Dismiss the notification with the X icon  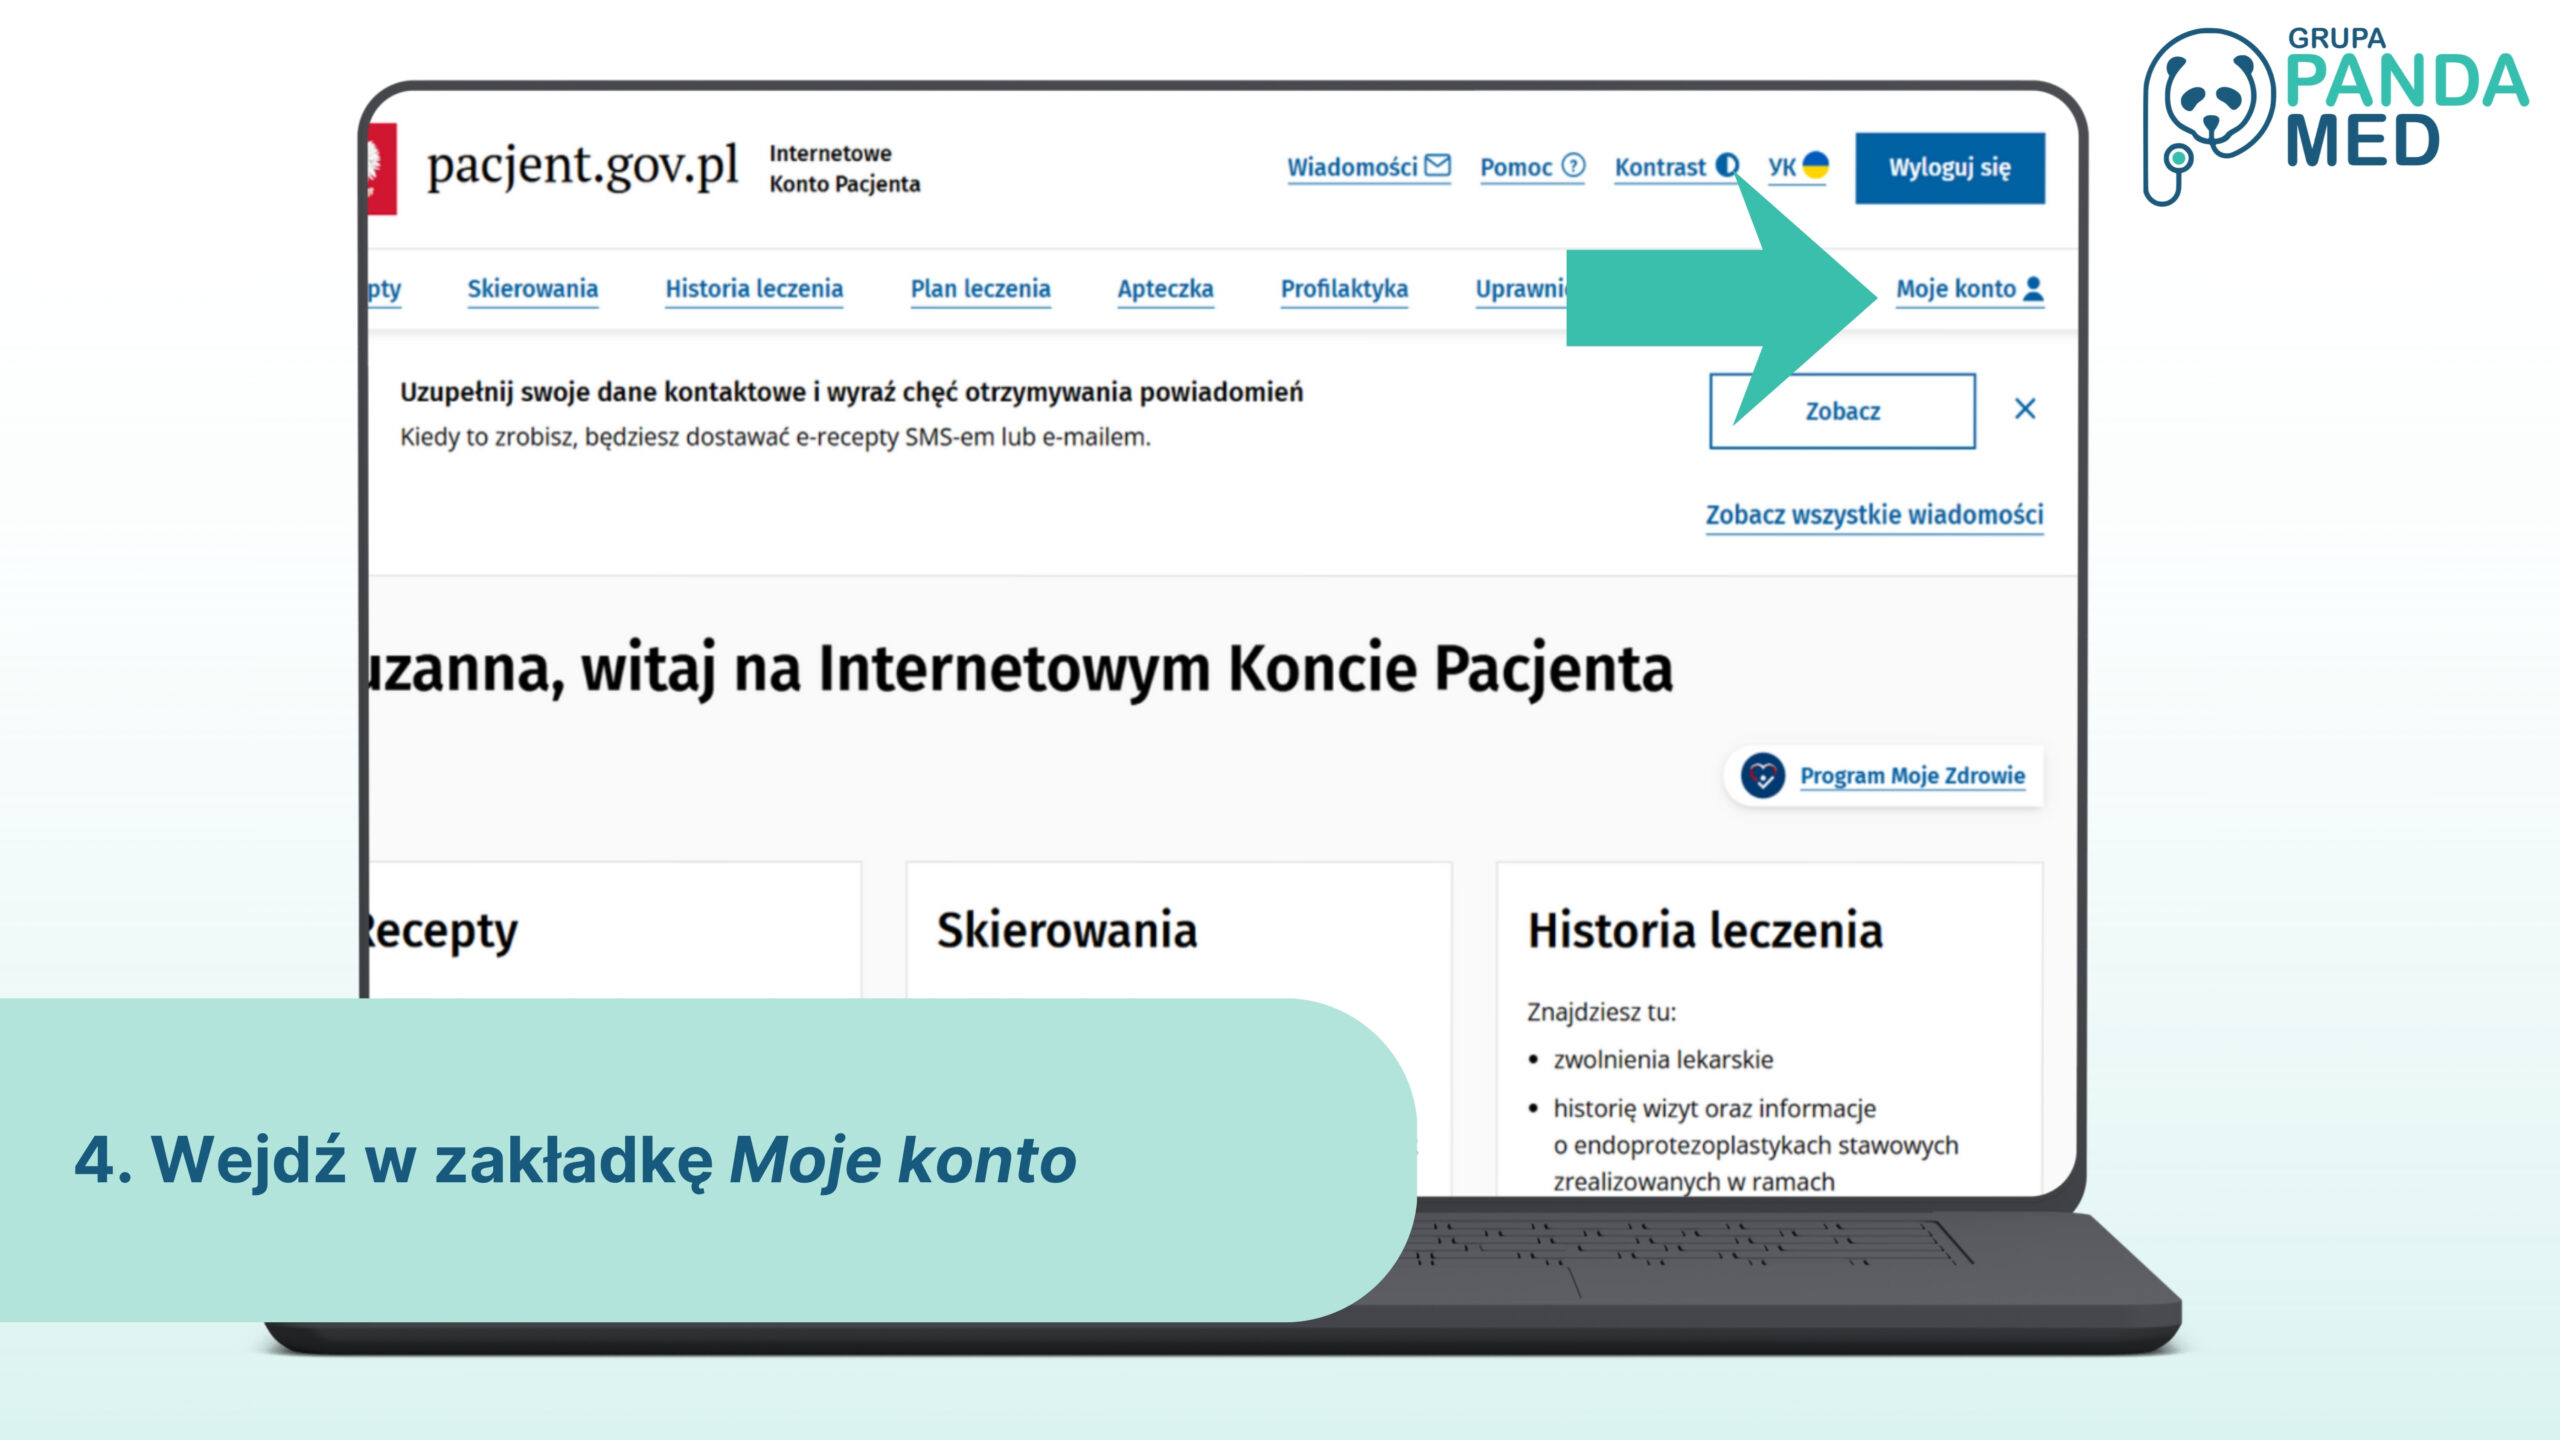click(x=2025, y=409)
